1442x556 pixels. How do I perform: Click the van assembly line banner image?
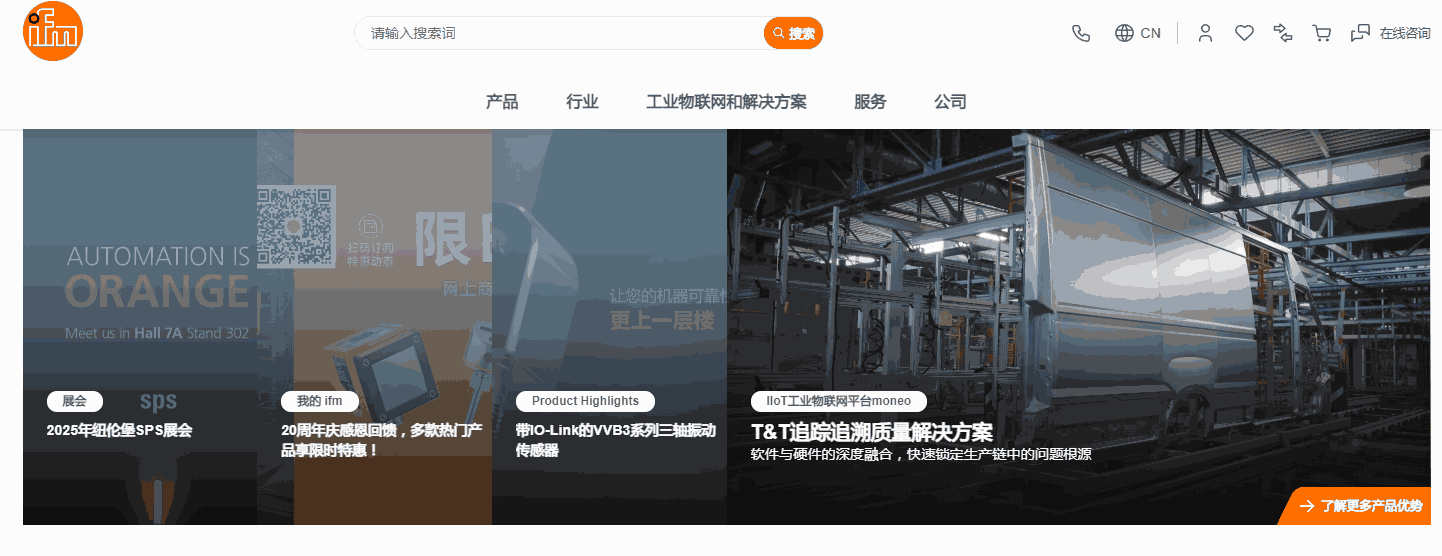(1079, 327)
